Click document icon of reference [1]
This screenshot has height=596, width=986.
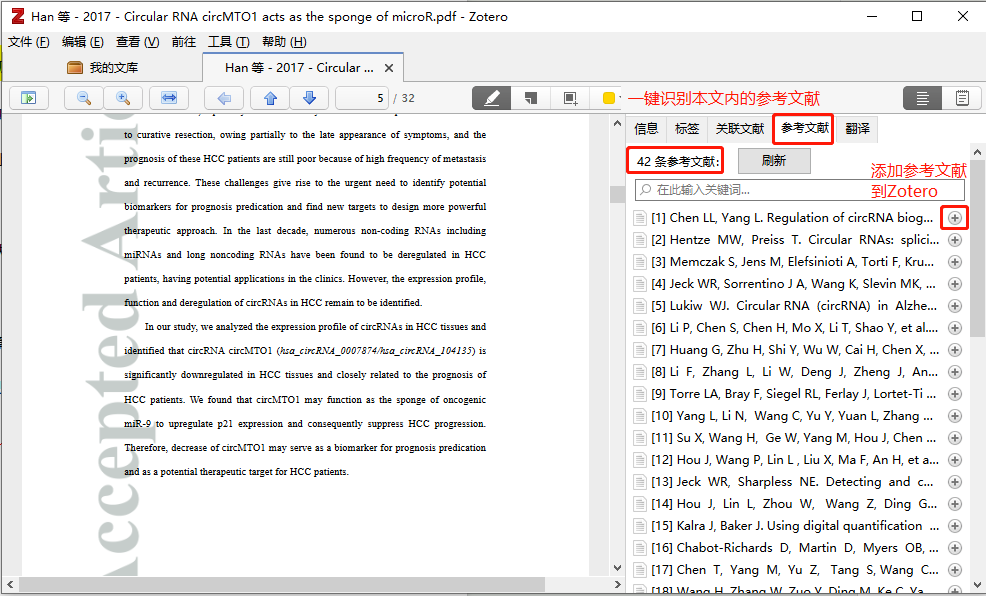pyautogui.click(x=640, y=218)
